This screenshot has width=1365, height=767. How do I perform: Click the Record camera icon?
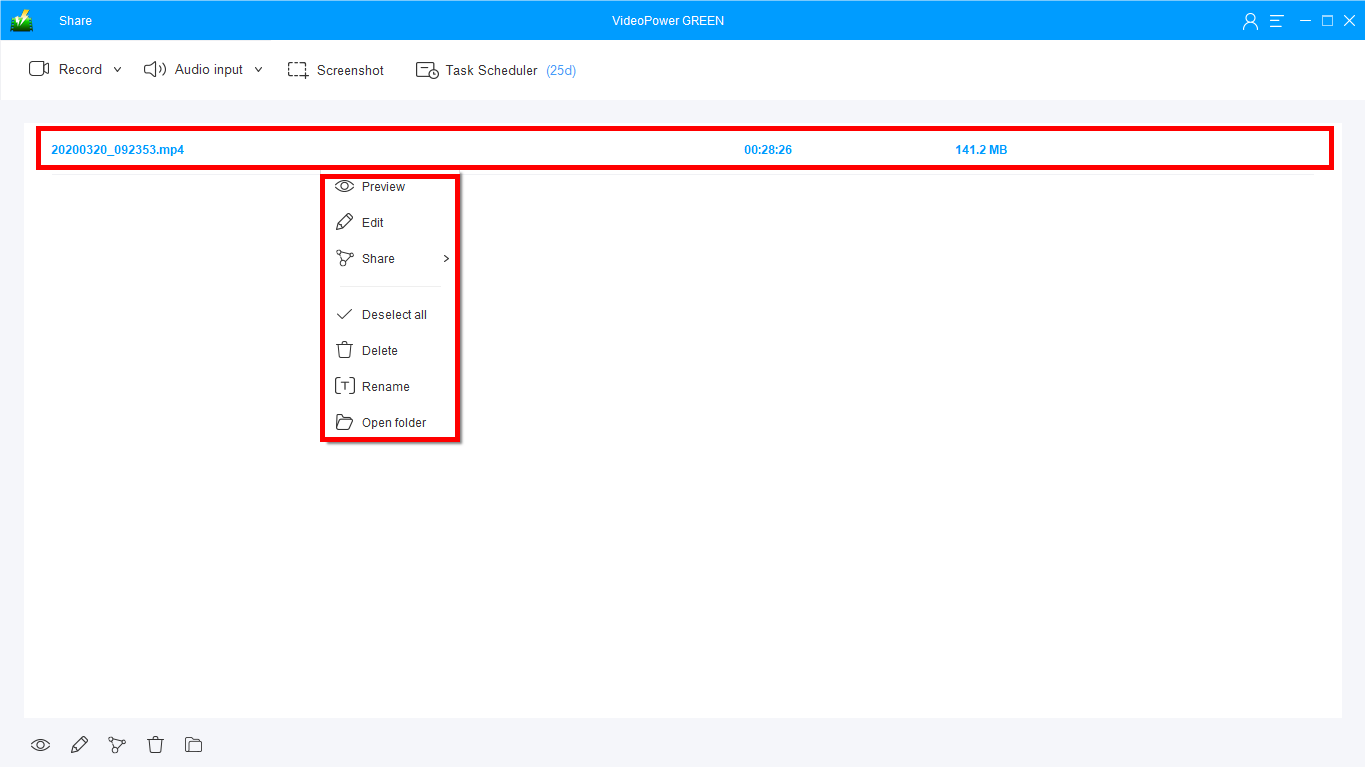(39, 69)
